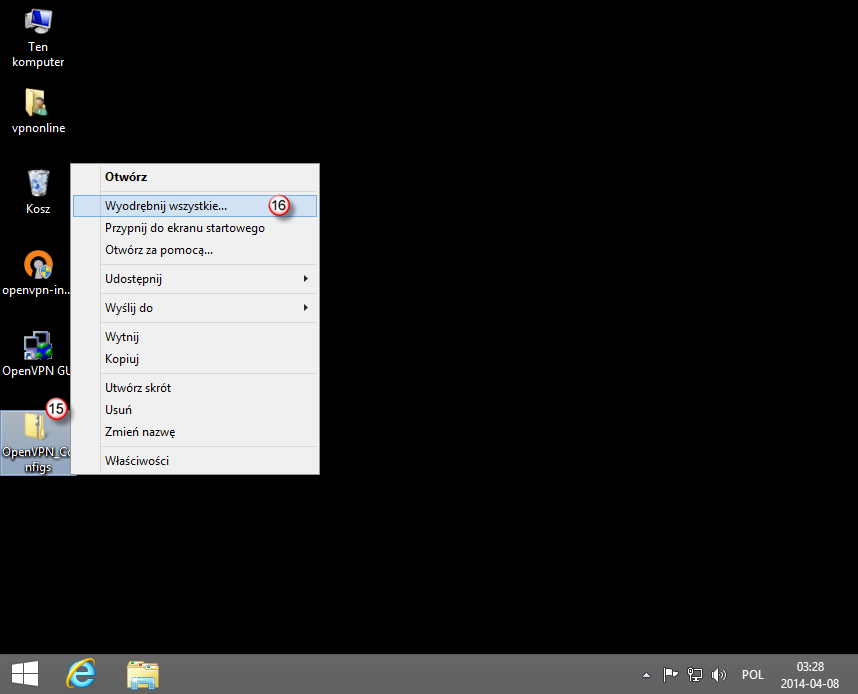This screenshot has height=694, width=858.
Task: Expand the Wyślij do submenu
Action: (x=194, y=308)
